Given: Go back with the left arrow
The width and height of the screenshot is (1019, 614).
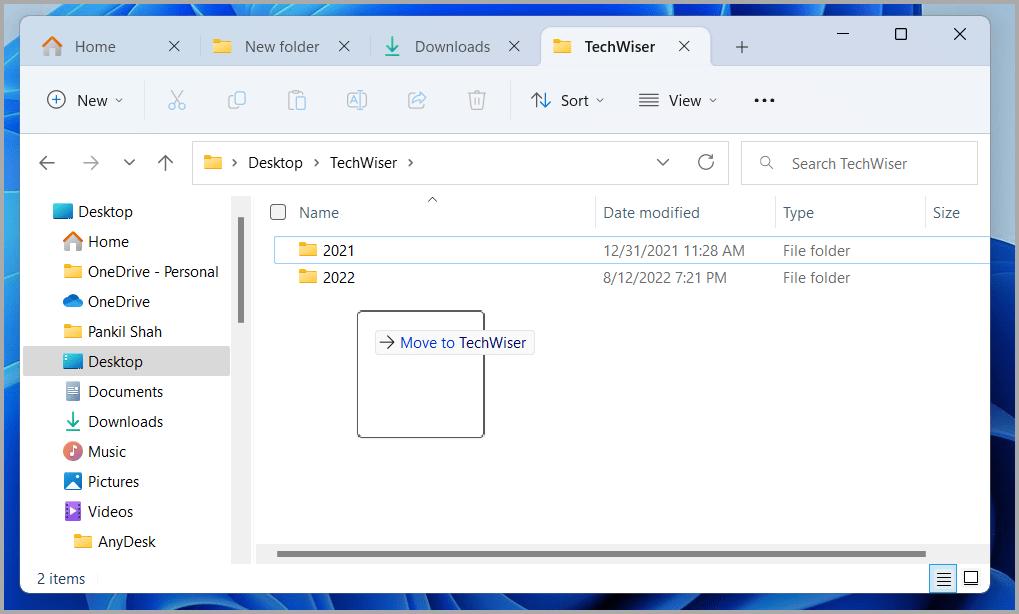Looking at the screenshot, I should [47, 162].
